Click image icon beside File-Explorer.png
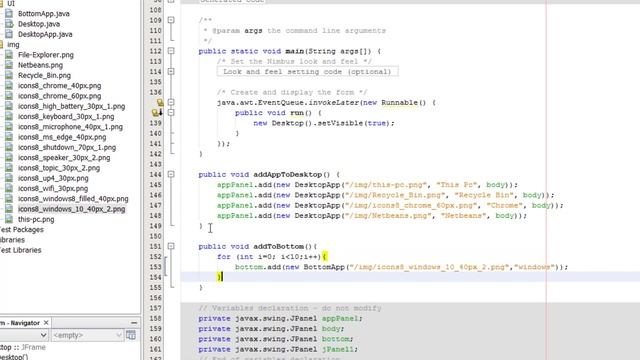The height and width of the screenshot is (360, 640). click(x=9, y=55)
